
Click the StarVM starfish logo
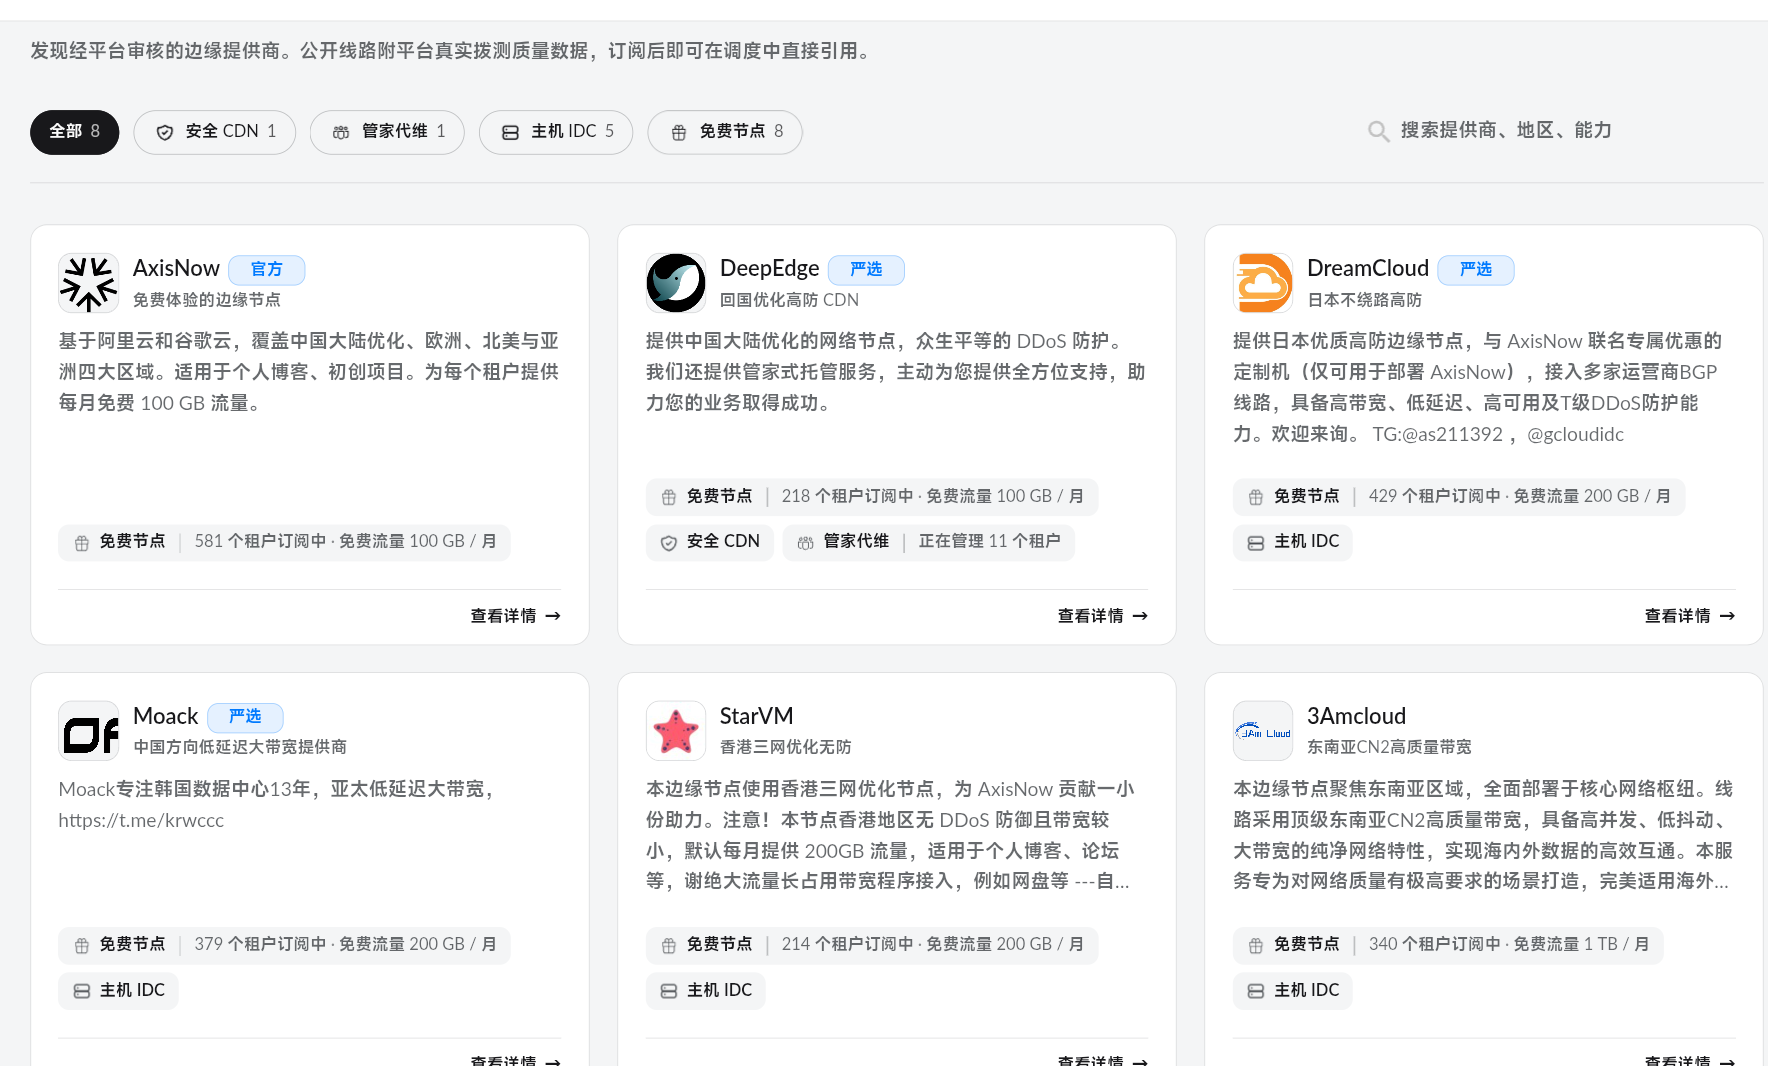coord(676,731)
